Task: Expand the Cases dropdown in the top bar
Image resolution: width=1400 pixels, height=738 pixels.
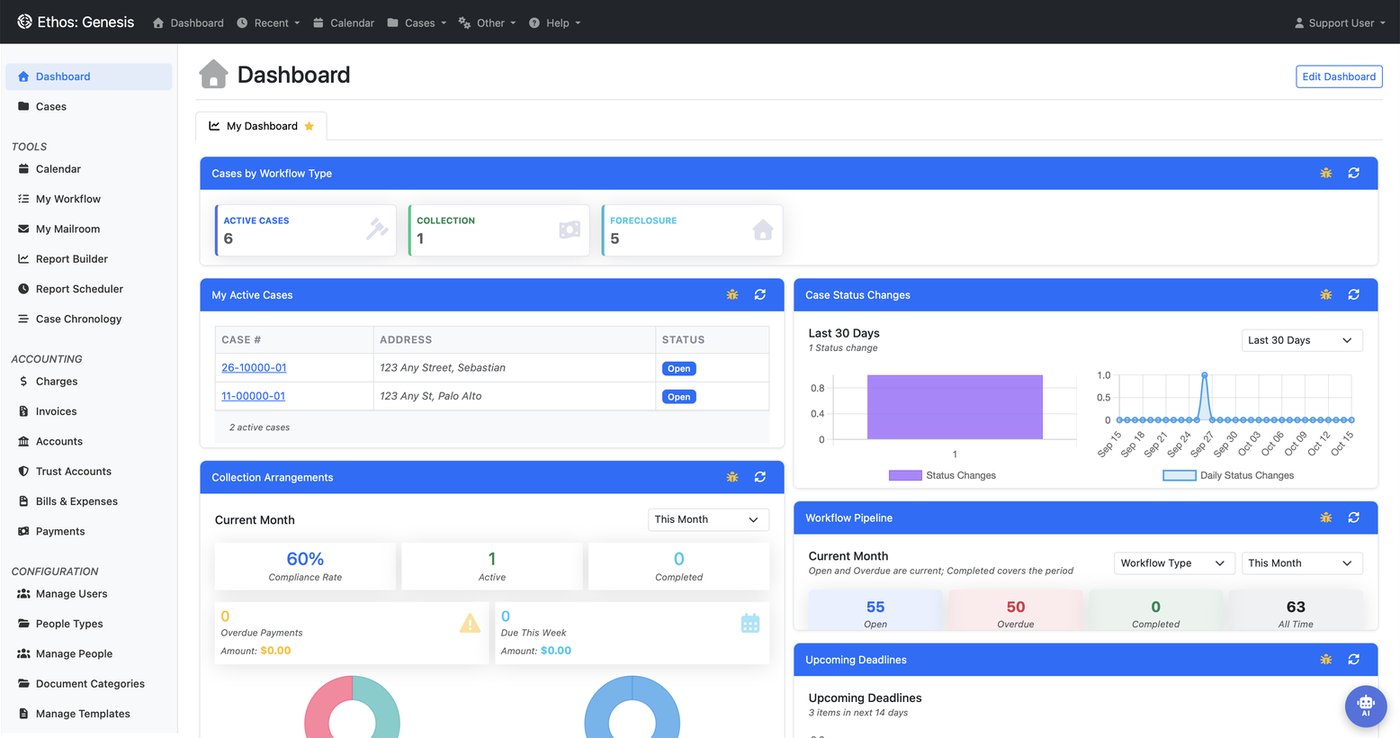Action: pyautogui.click(x=417, y=23)
